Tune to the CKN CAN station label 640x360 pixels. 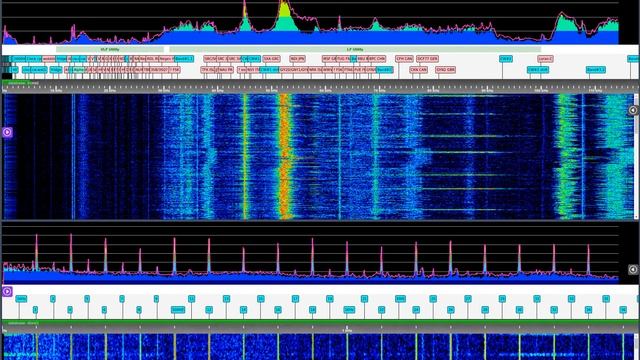[x=418, y=70]
